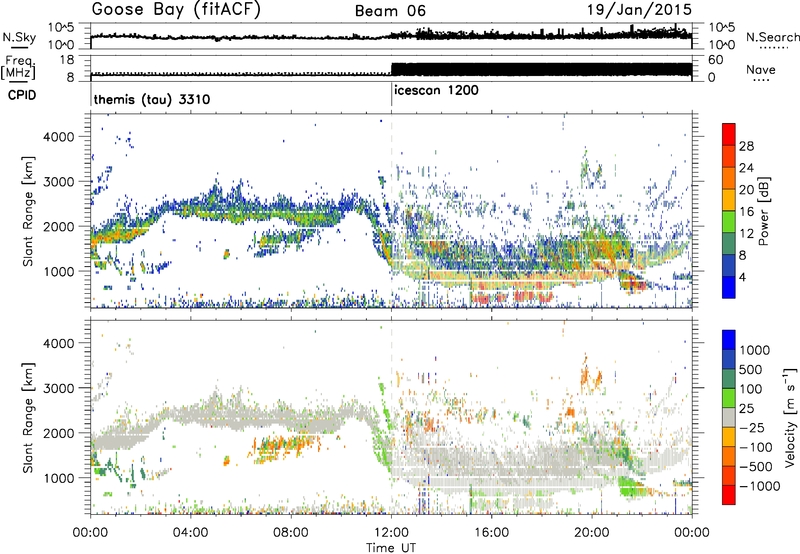This screenshot has height=554, width=800.
Task: Click the '2000' tick on velocity panel axis
Action: pyautogui.click(x=58, y=433)
